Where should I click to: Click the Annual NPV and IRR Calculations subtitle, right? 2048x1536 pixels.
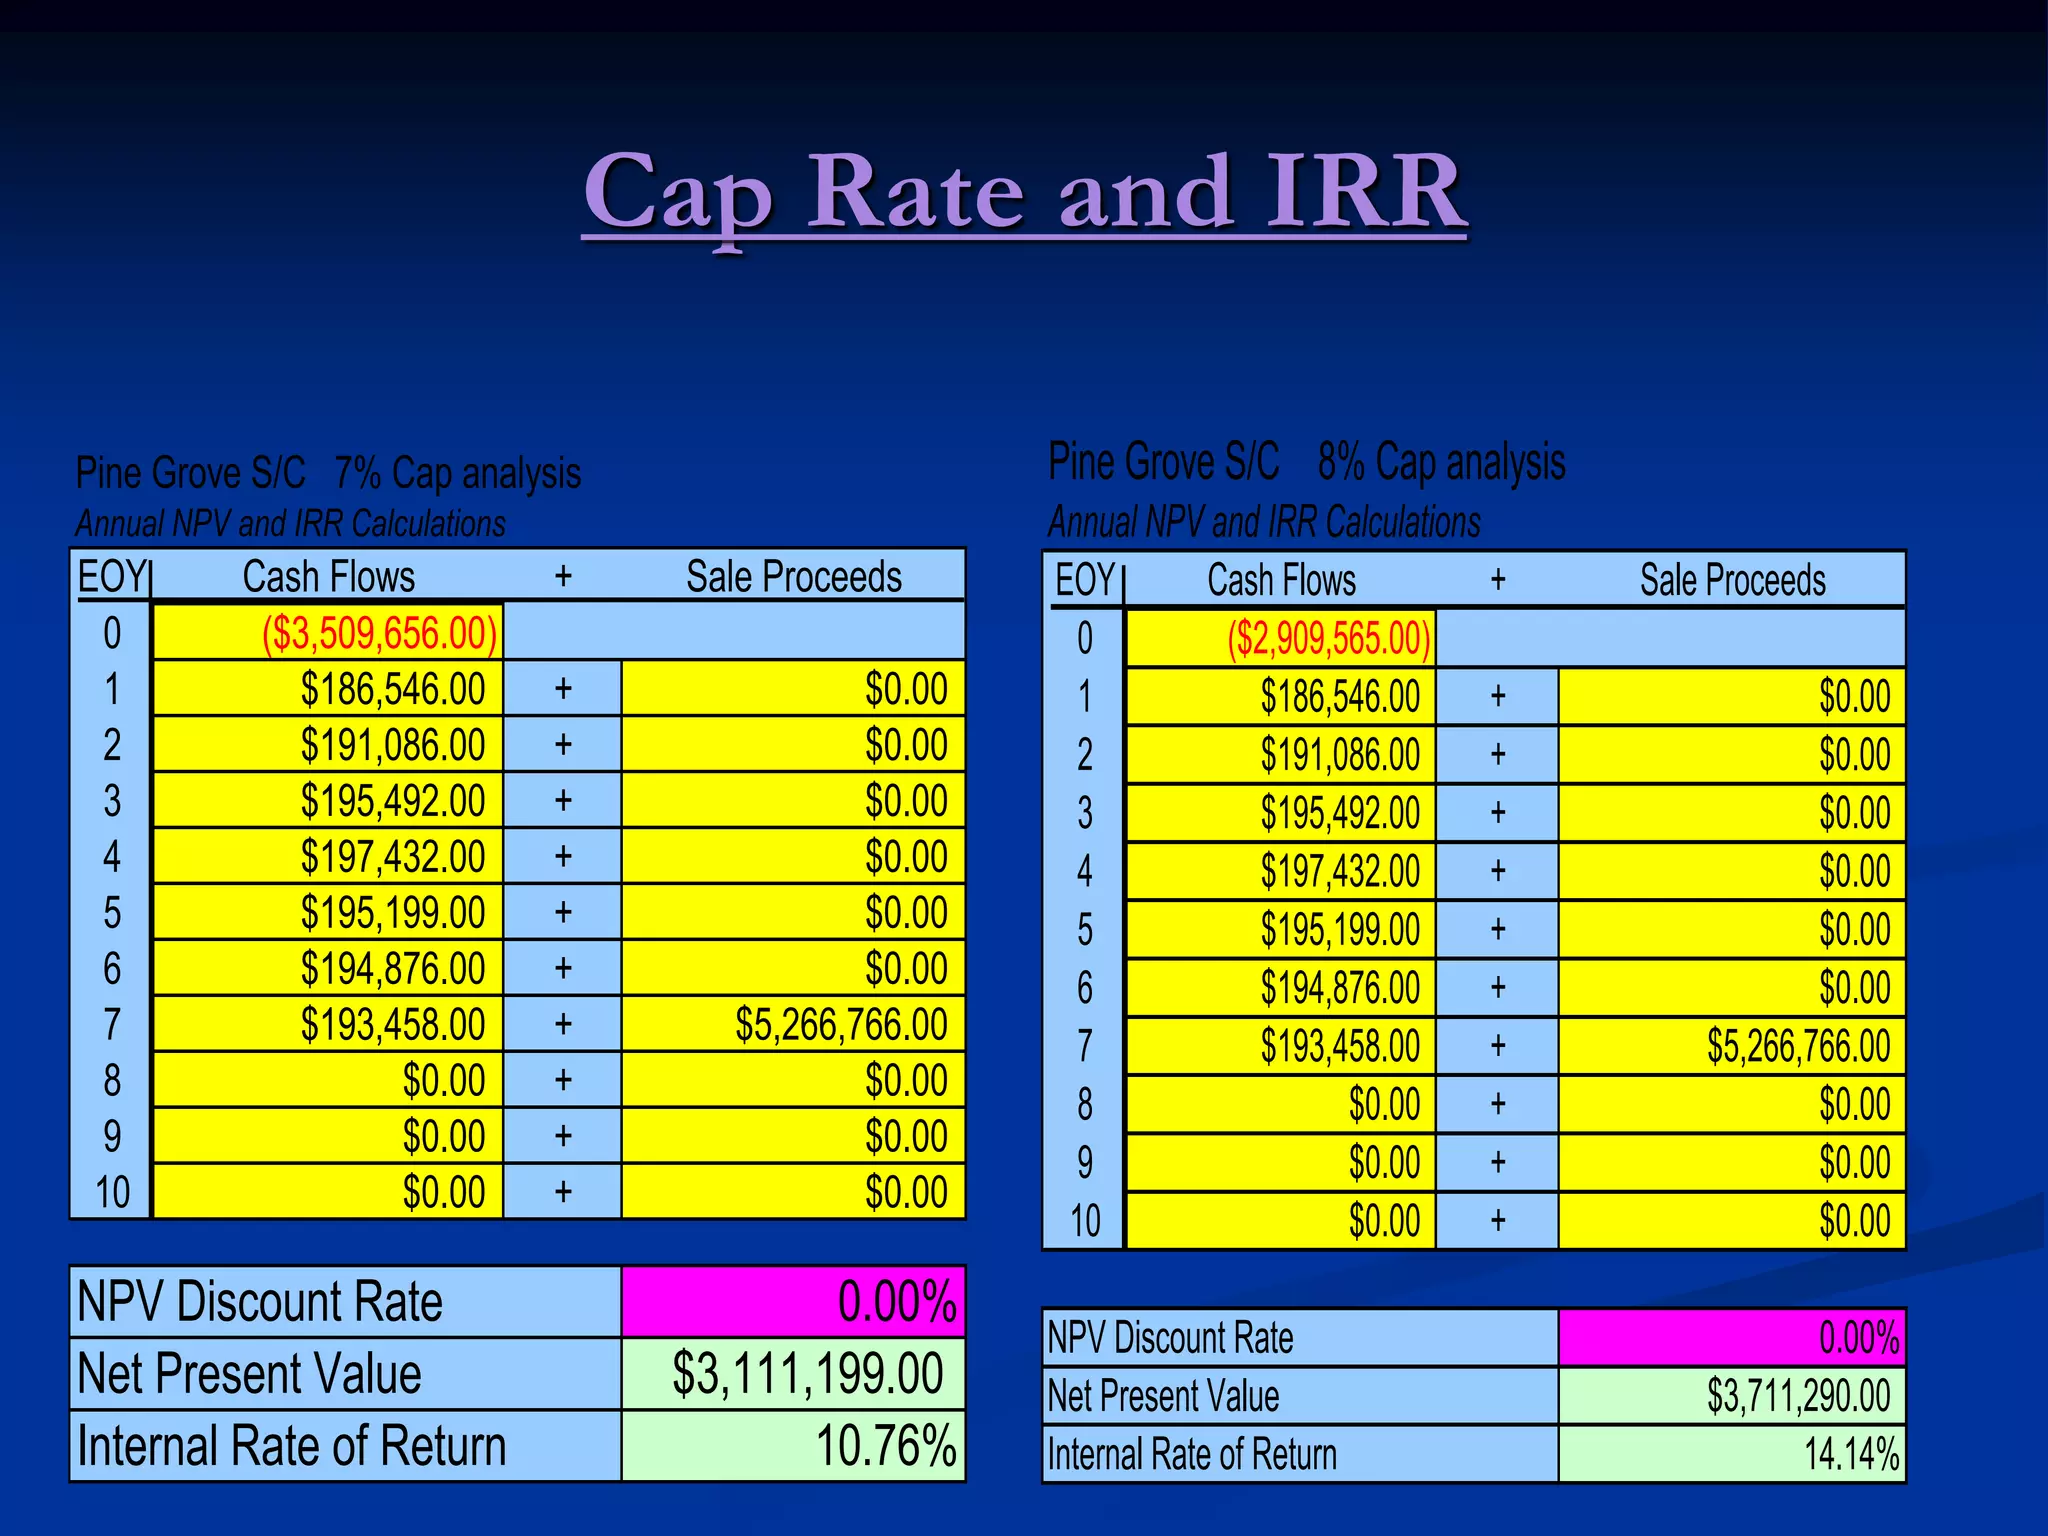coord(1264,522)
